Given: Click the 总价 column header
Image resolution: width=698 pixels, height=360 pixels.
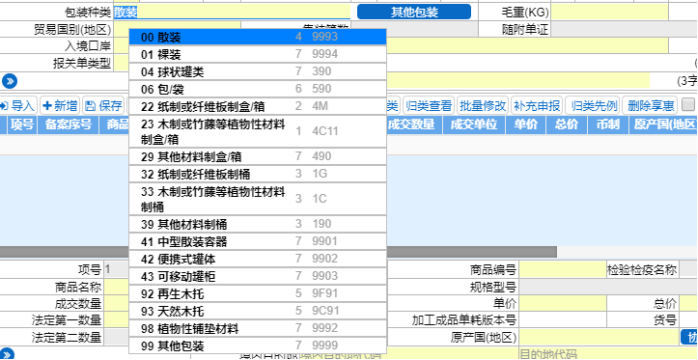Looking at the screenshot, I should click(567, 125).
